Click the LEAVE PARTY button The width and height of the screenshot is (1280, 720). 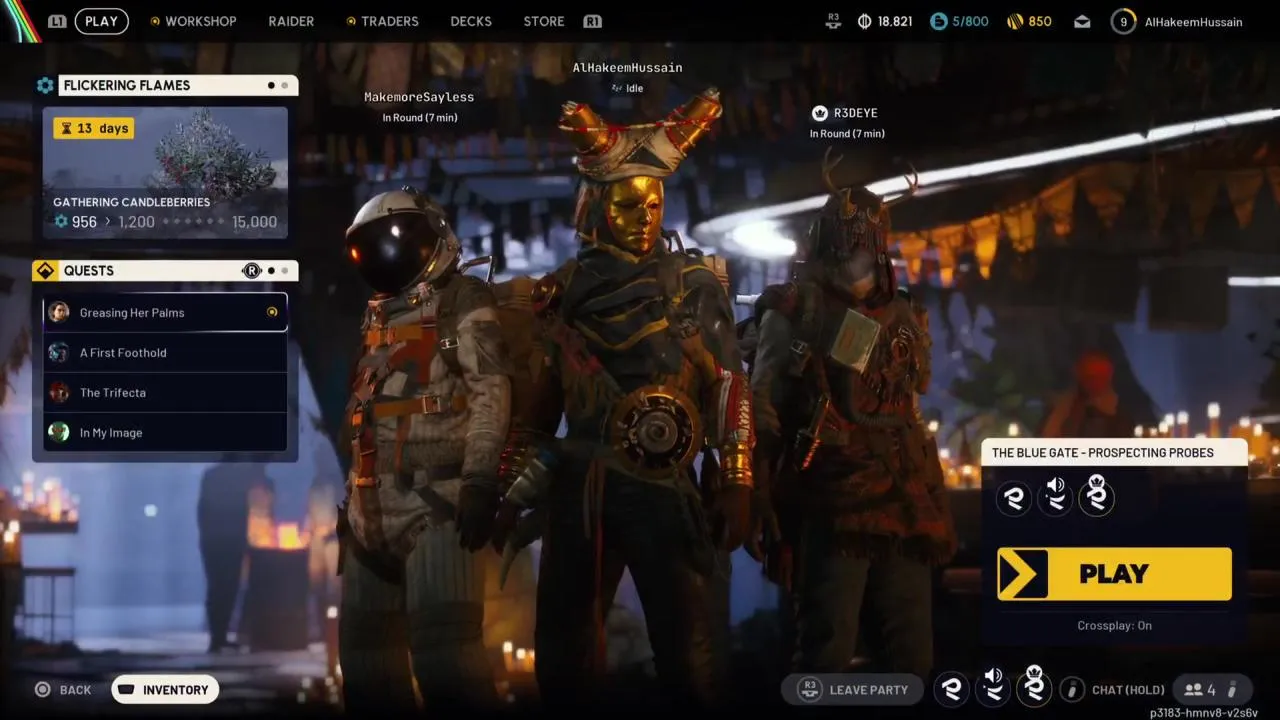pos(854,689)
